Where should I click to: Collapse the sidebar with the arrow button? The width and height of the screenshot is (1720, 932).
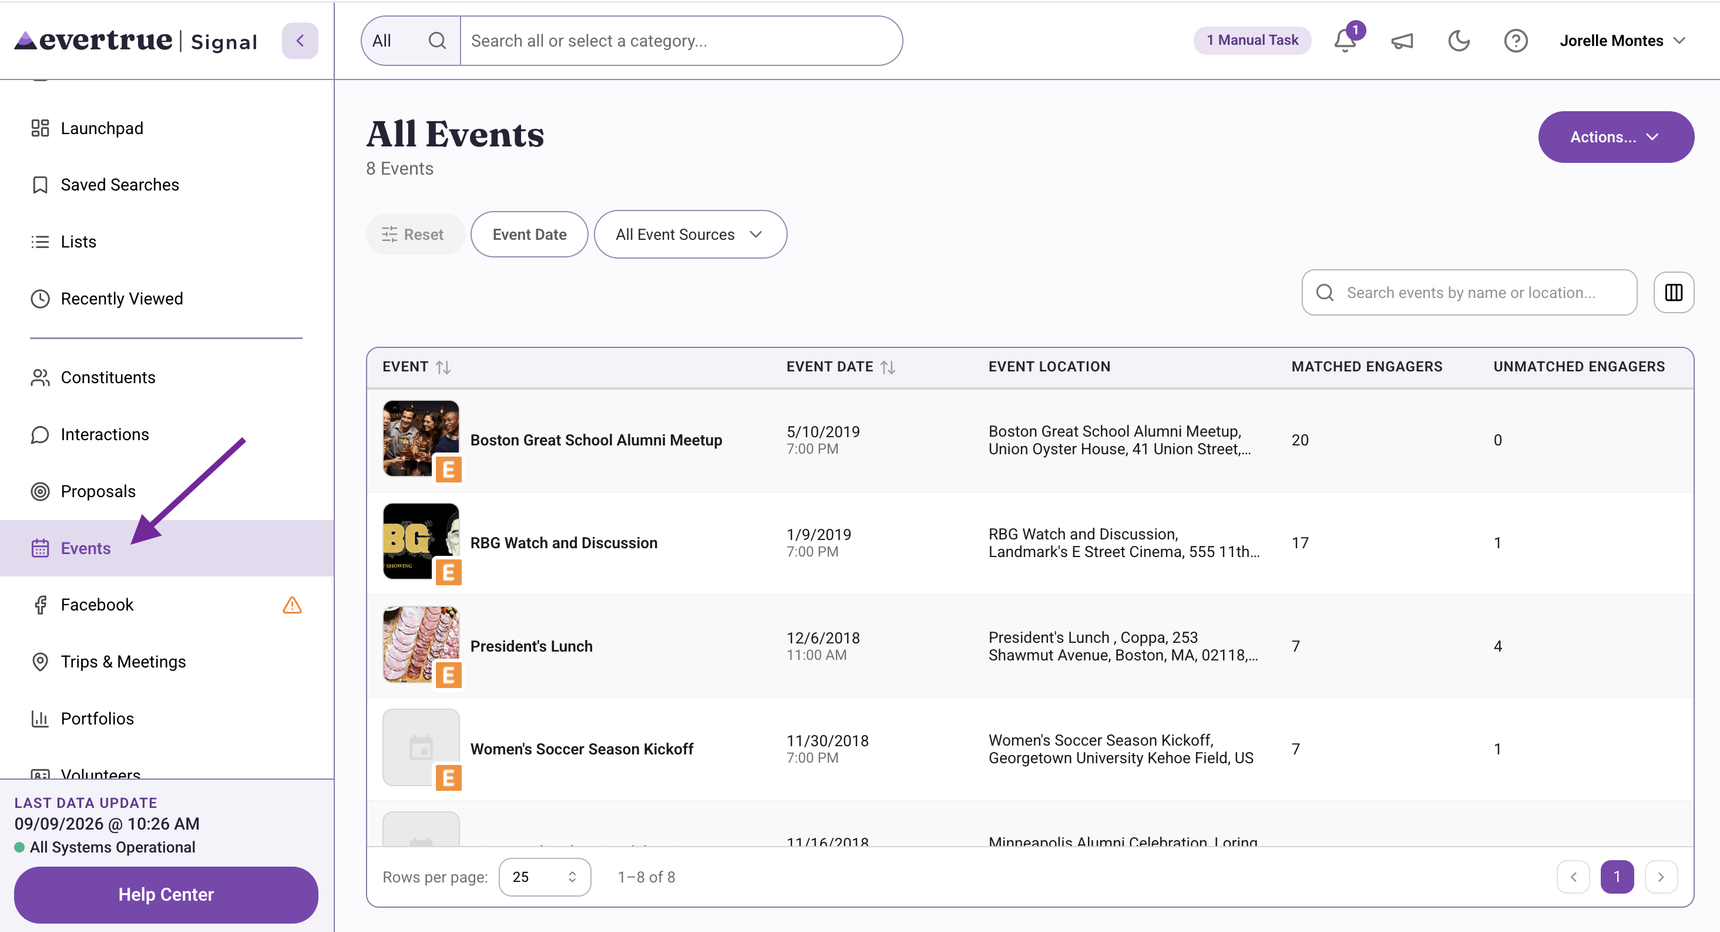click(300, 41)
